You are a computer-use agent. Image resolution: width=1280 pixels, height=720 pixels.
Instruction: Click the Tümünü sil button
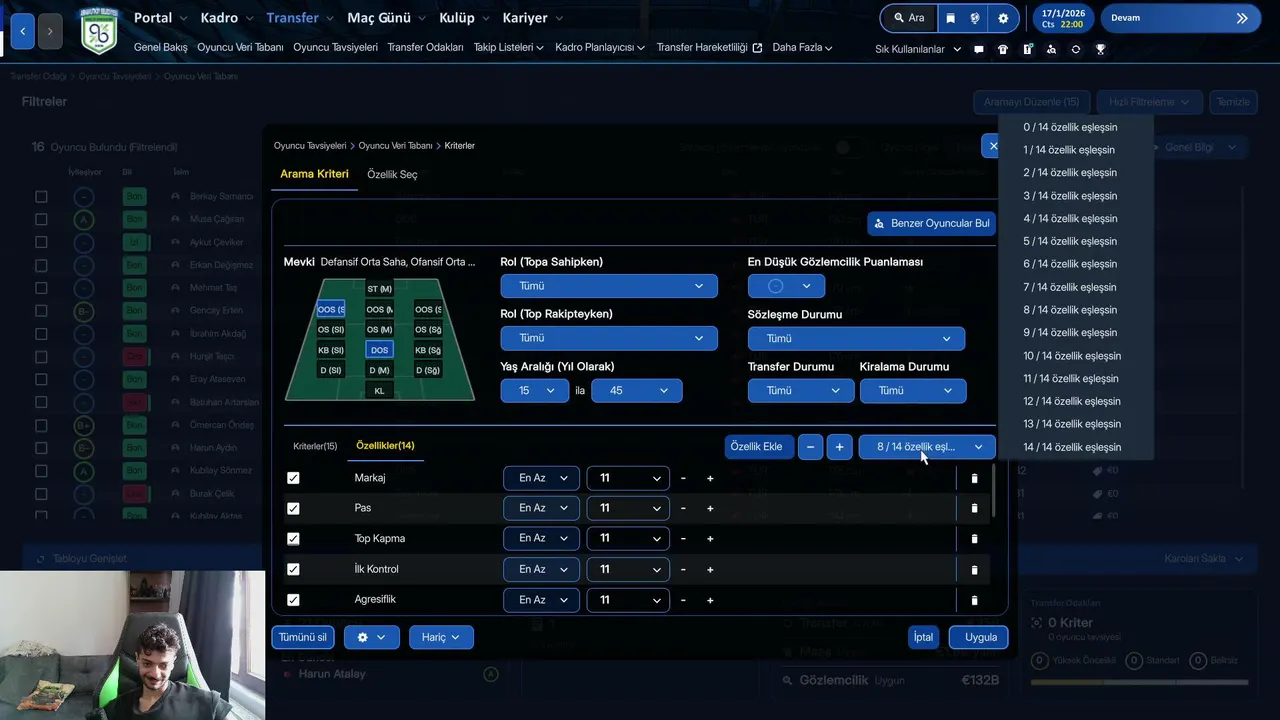point(303,637)
